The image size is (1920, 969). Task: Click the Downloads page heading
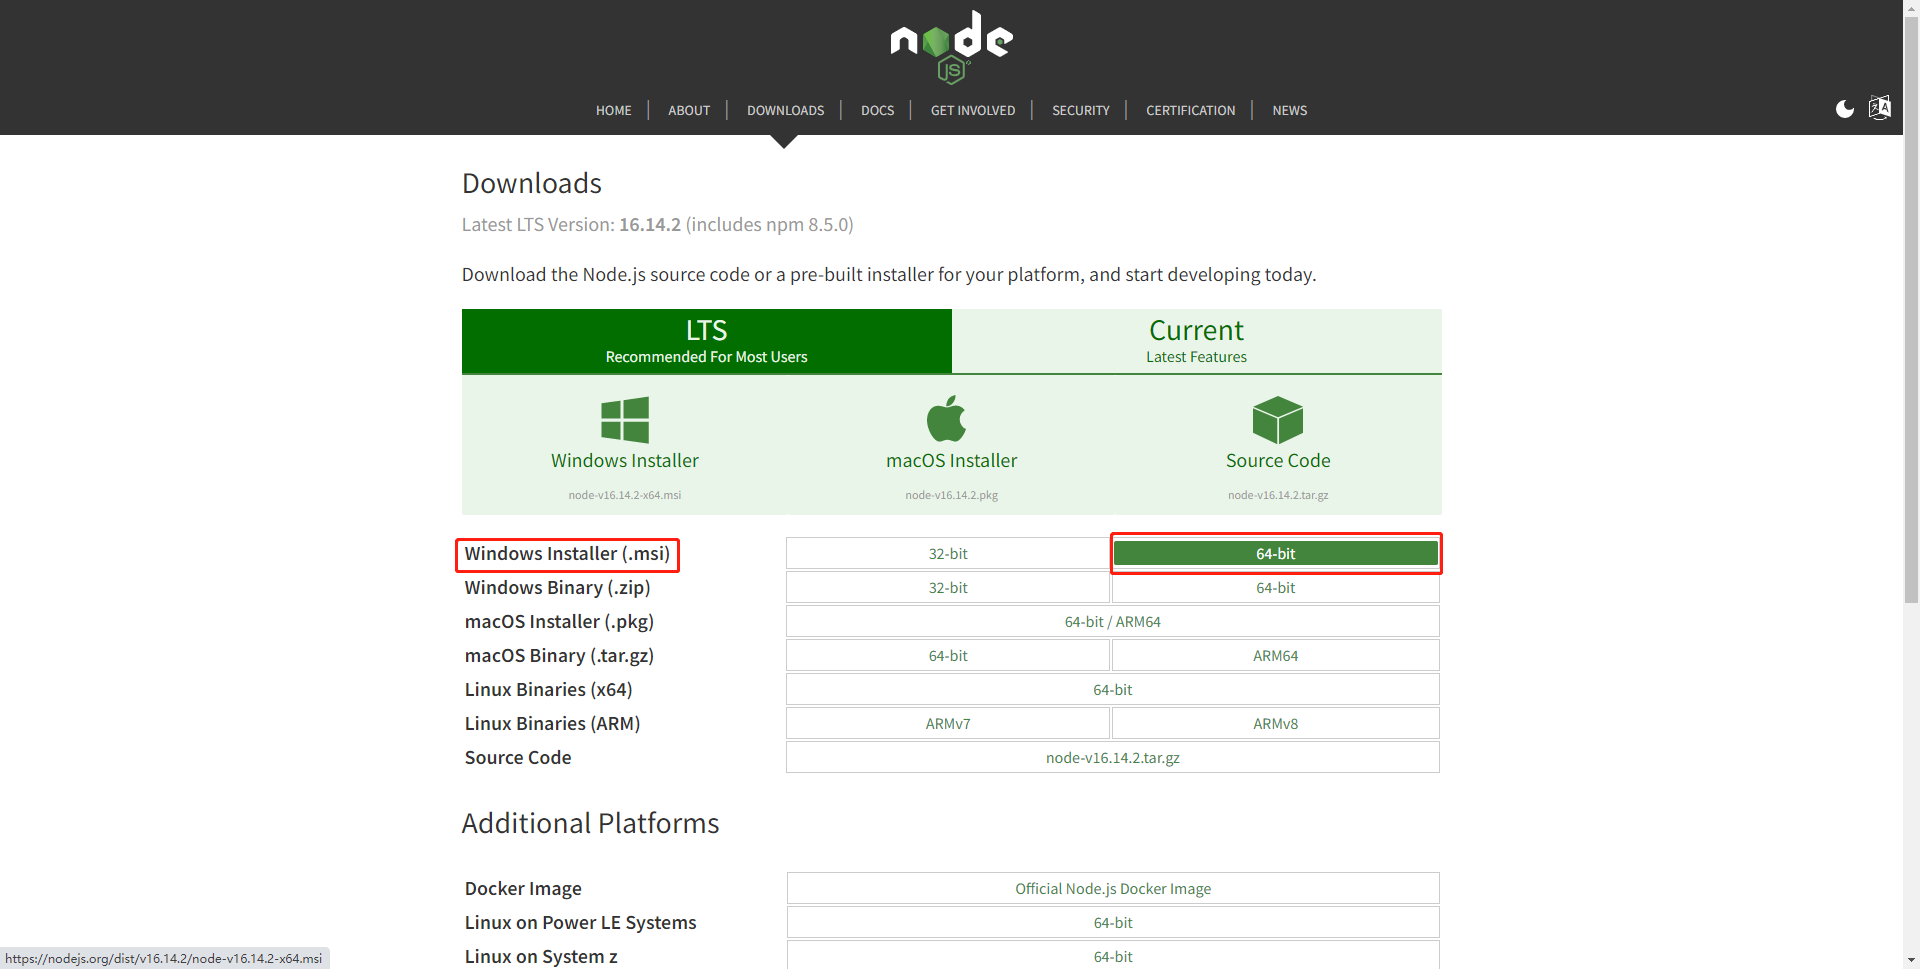(x=532, y=184)
